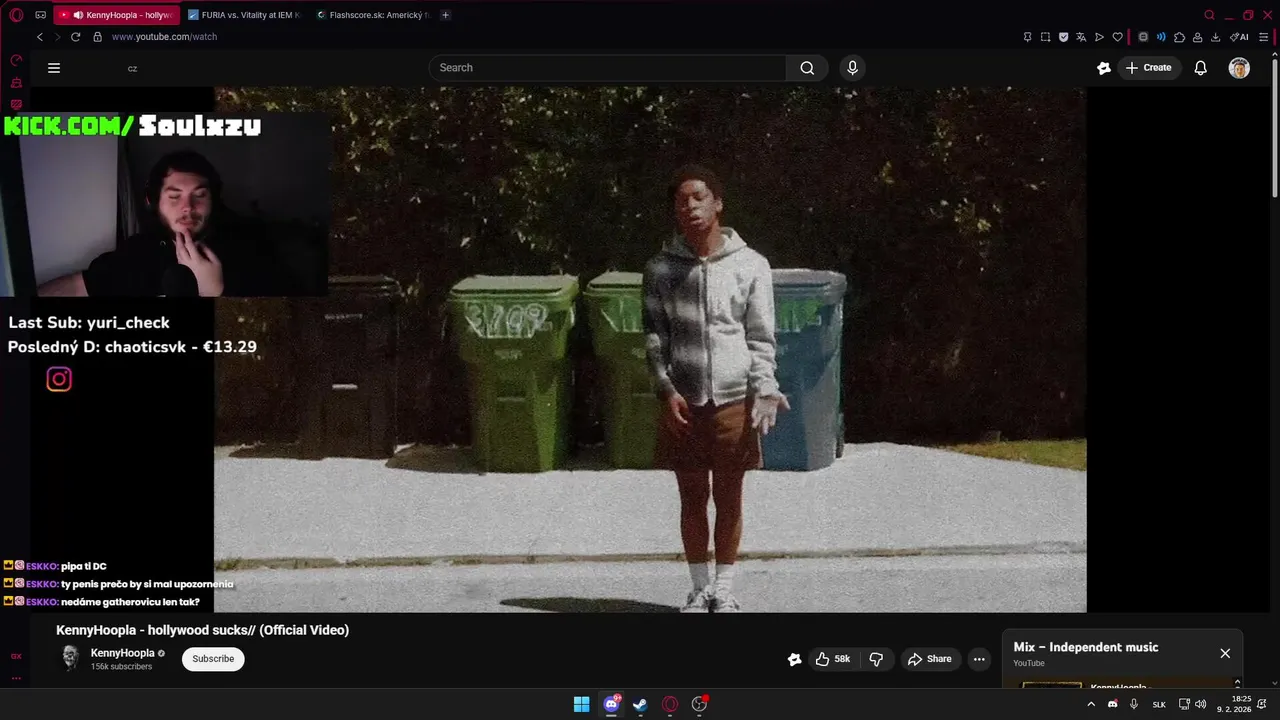Open the YouTube account avatar menu
The height and width of the screenshot is (720, 1280).
(1239, 68)
